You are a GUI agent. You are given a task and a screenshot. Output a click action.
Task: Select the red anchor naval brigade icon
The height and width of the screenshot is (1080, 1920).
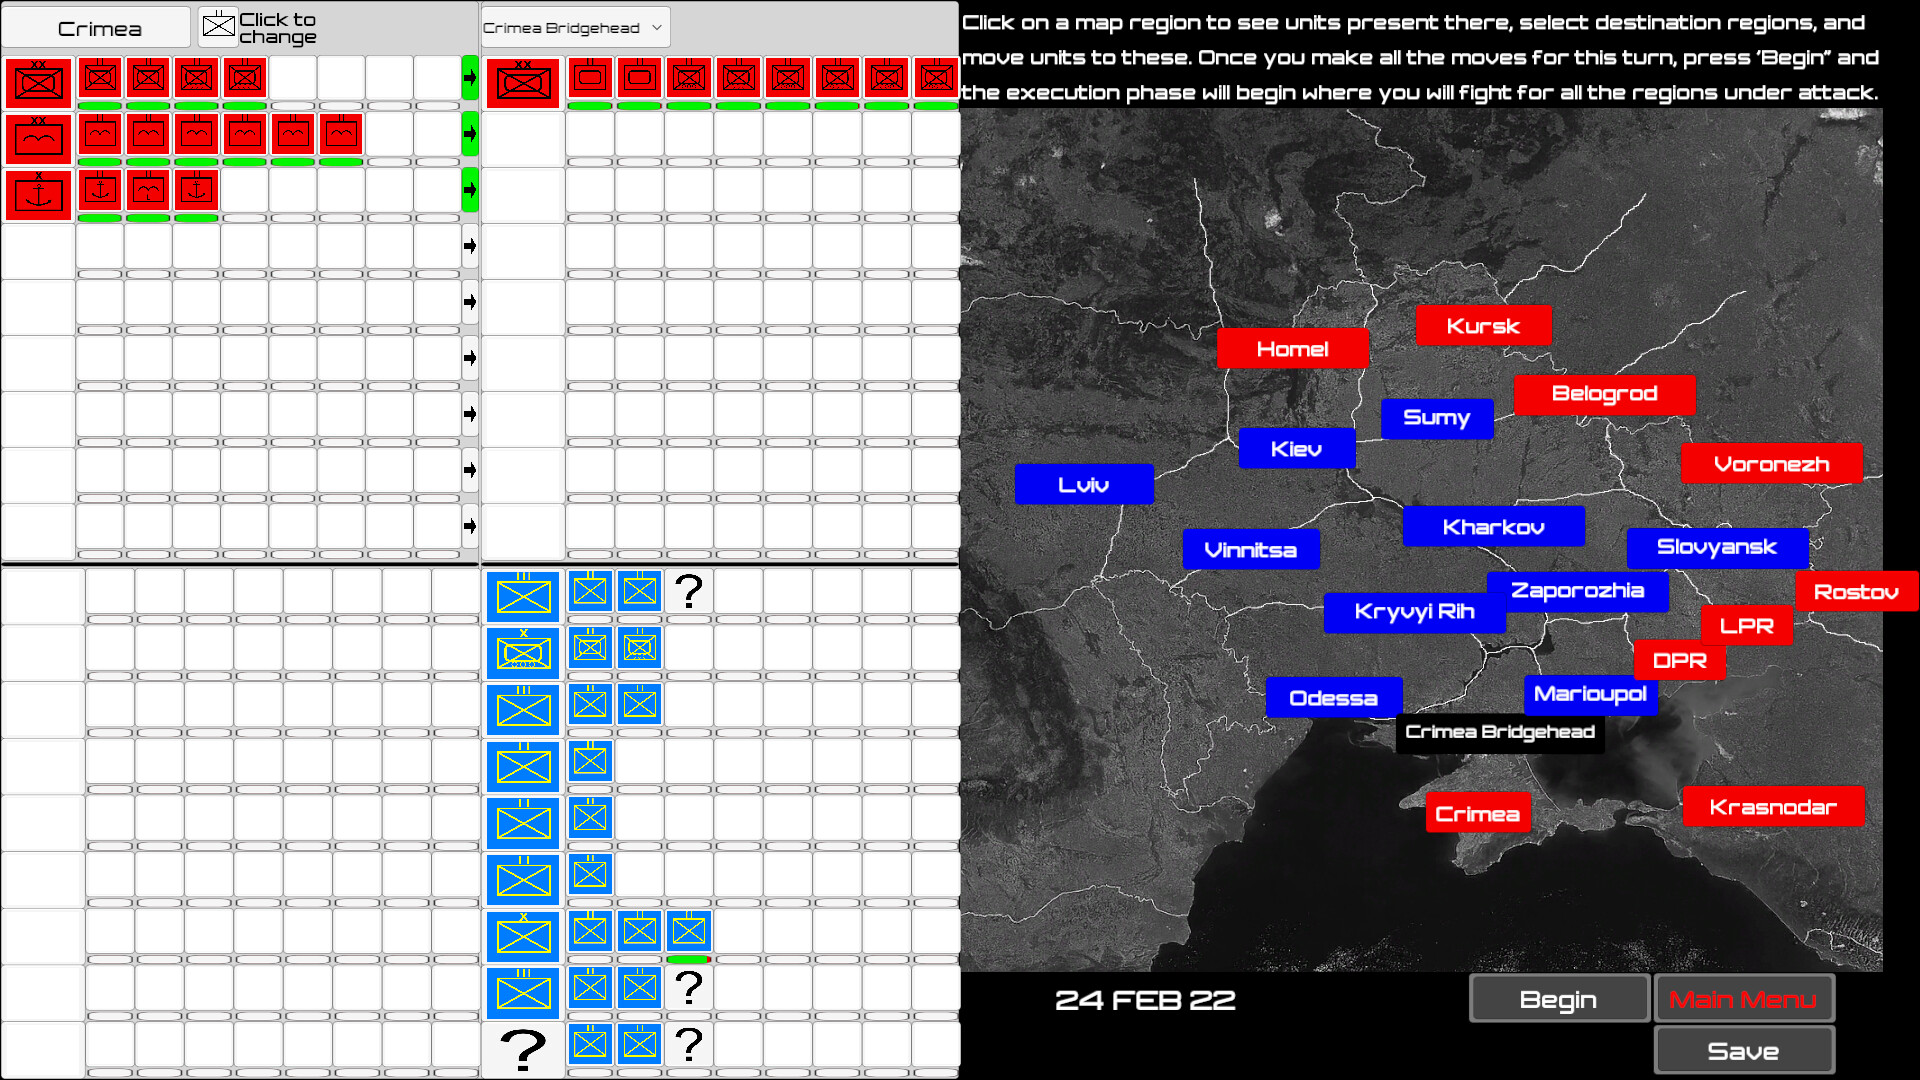[x=38, y=193]
